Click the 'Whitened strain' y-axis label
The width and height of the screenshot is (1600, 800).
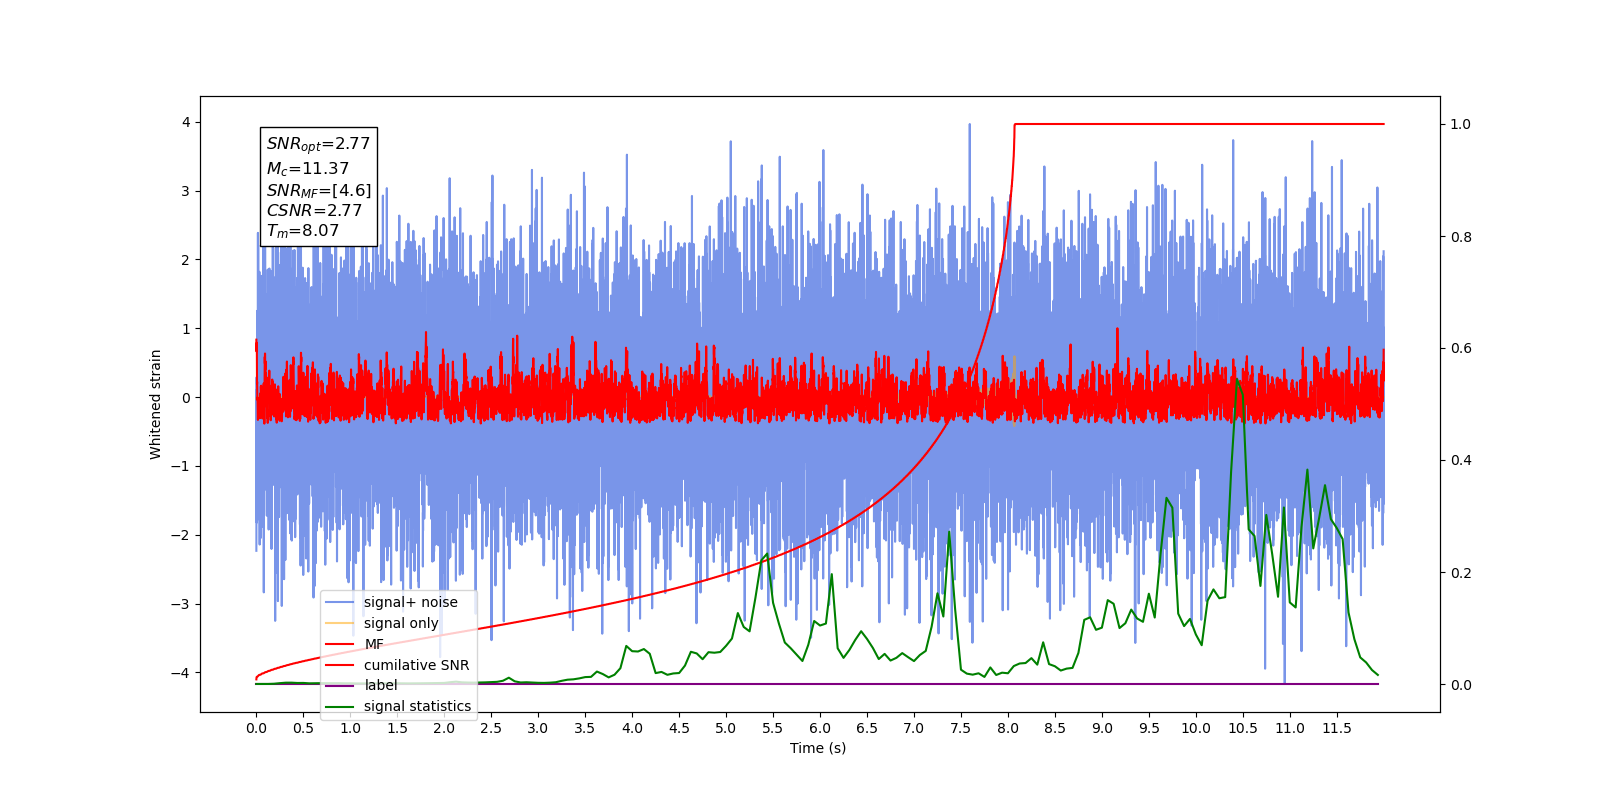pos(155,404)
